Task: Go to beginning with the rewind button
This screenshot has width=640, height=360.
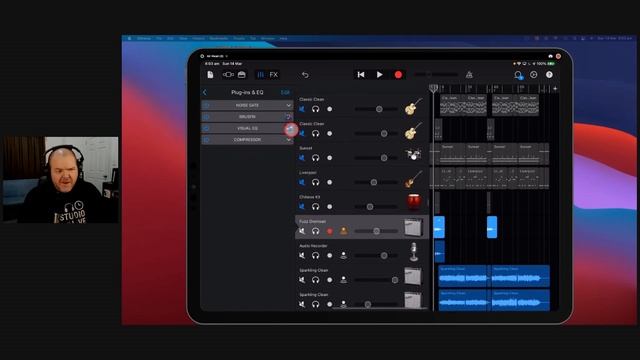Action: [361, 75]
